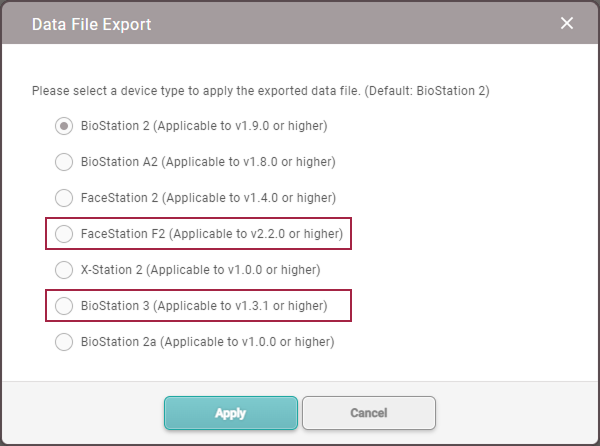Viewport: 600px width, 446px height.
Task: Click the 'FaceStation 2 (Applicable to v1.4.0 or higher)' label text
Action: (x=208, y=198)
